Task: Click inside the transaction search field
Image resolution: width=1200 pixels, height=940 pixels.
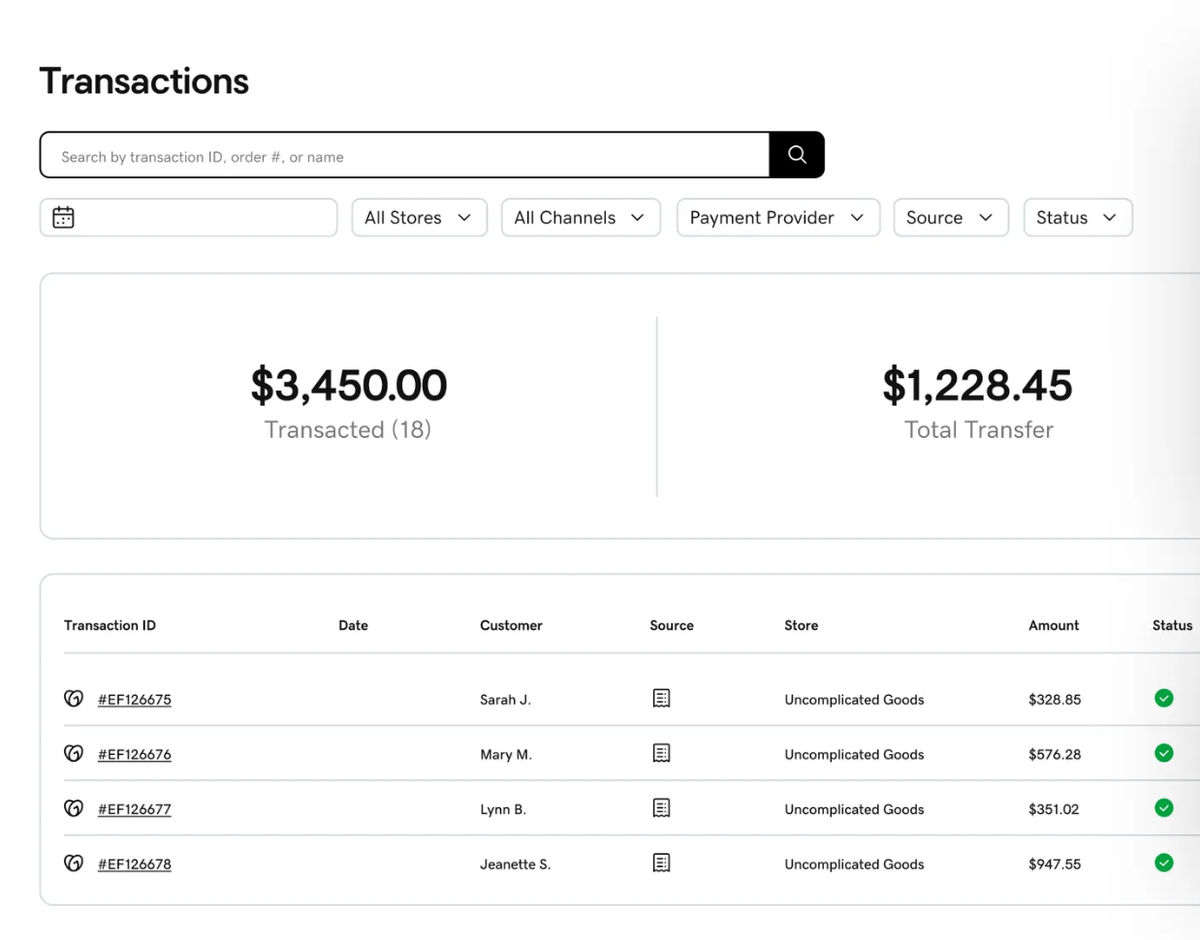Action: (x=400, y=154)
